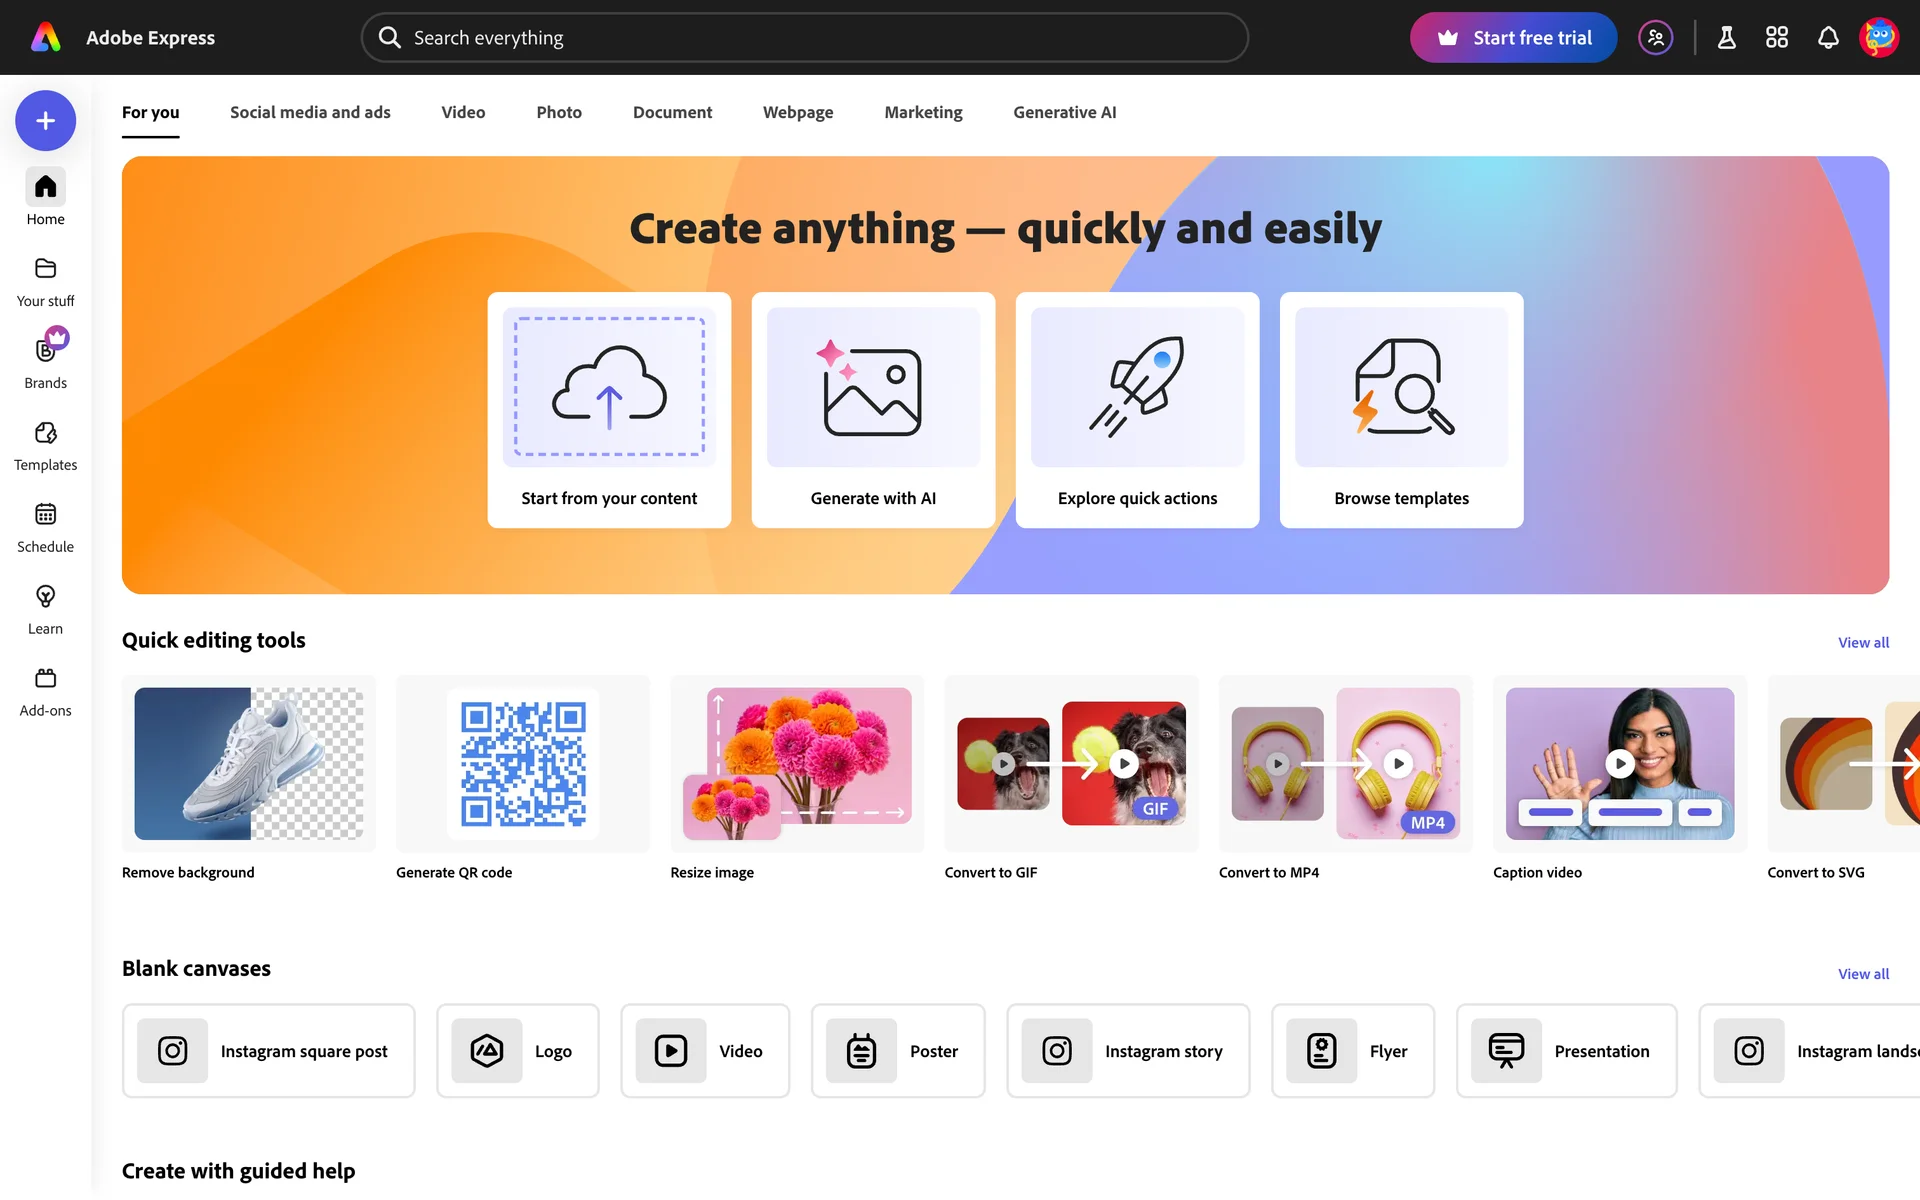Click the notifications bell icon

pos(1827,38)
